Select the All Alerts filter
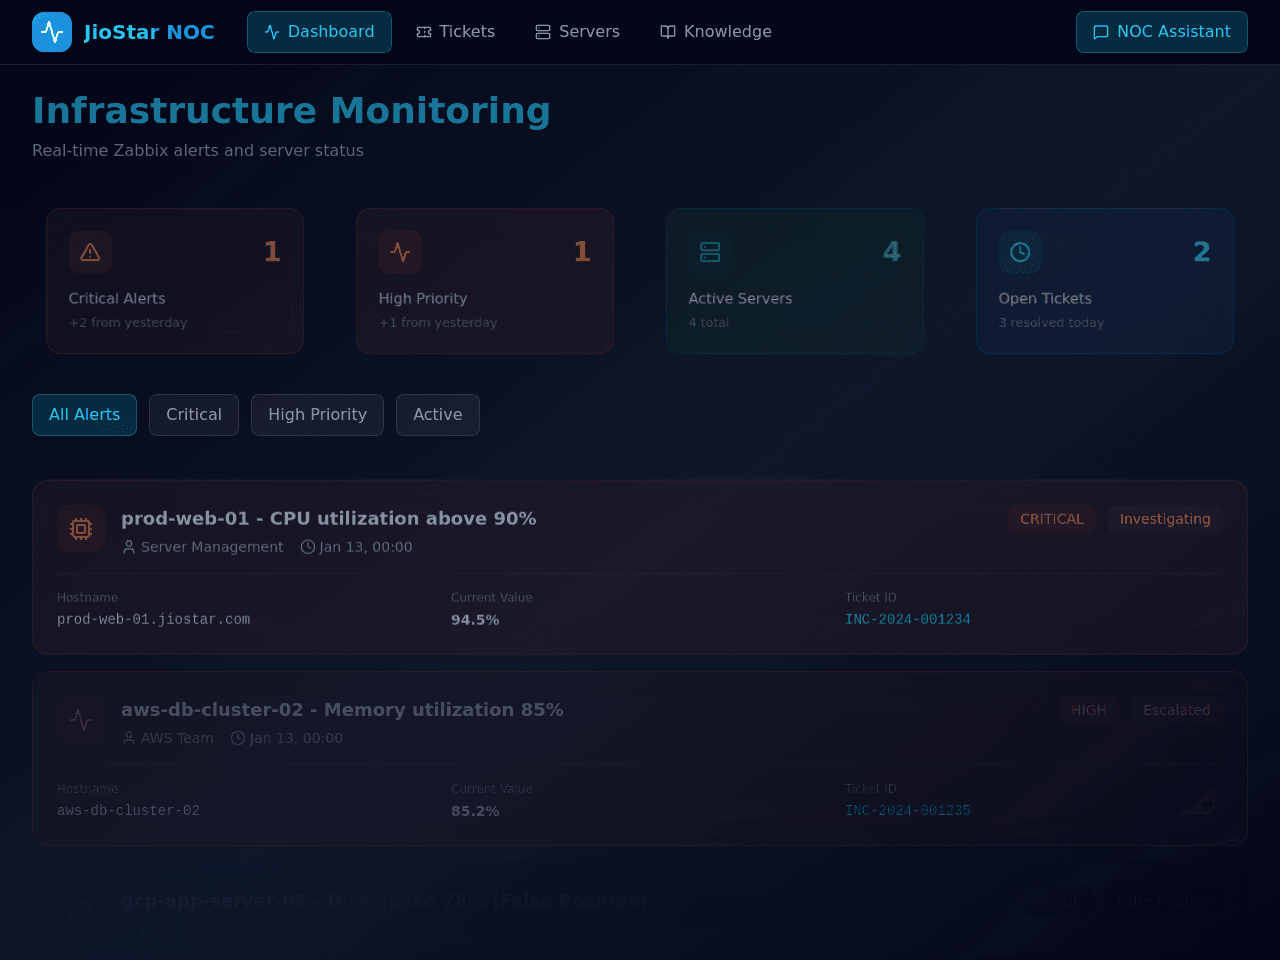Screen dimensions: 1280x960 tap(84, 415)
